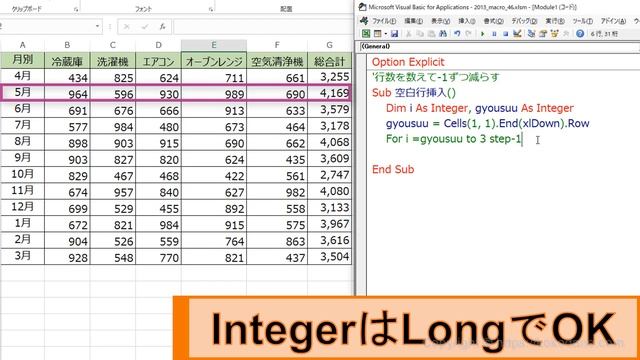Screen dimensions: 640x360
Task: Run the macro with green play icon
Action: 482,33
